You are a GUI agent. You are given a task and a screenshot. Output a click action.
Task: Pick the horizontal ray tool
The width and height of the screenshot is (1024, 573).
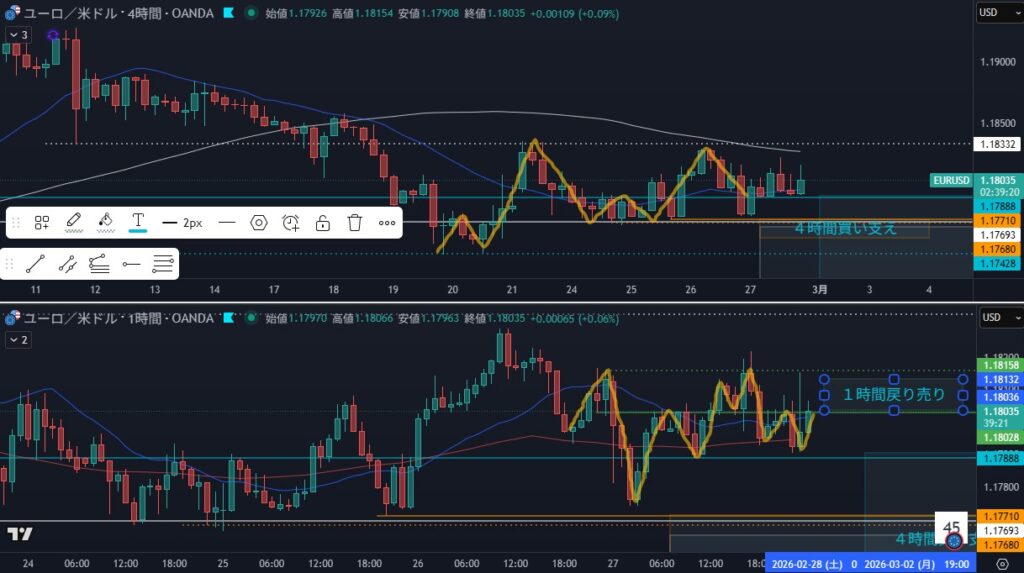[x=131, y=264]
